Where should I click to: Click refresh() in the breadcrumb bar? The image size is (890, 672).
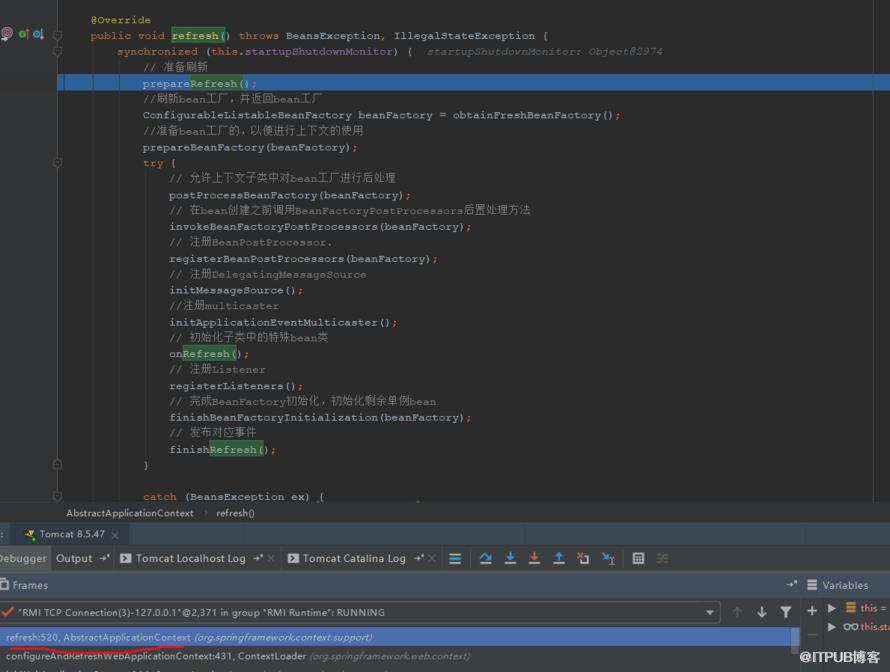coord(235,513)
